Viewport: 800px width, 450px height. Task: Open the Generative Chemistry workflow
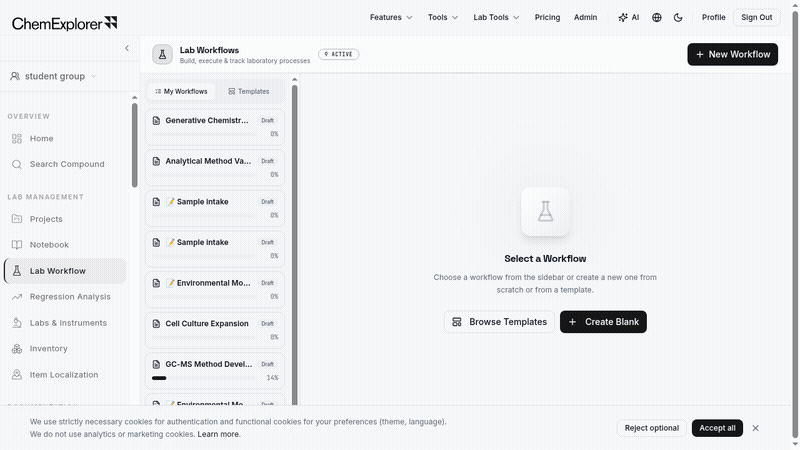coord(215,127)
